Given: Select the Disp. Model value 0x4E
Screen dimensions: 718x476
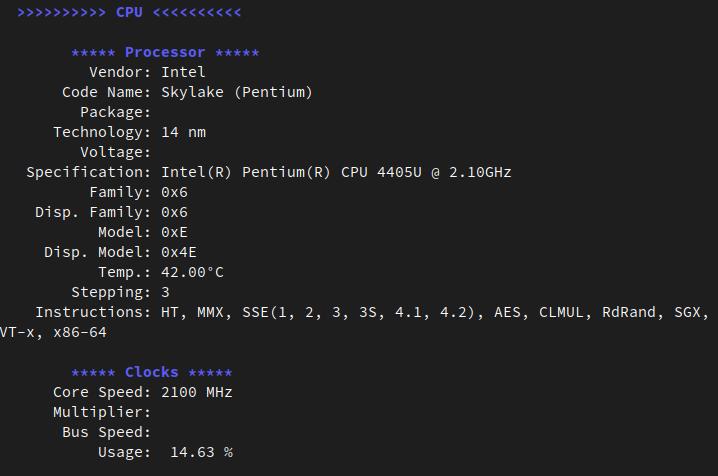Looking at the screenshot, I should click(x=179, y=252).
